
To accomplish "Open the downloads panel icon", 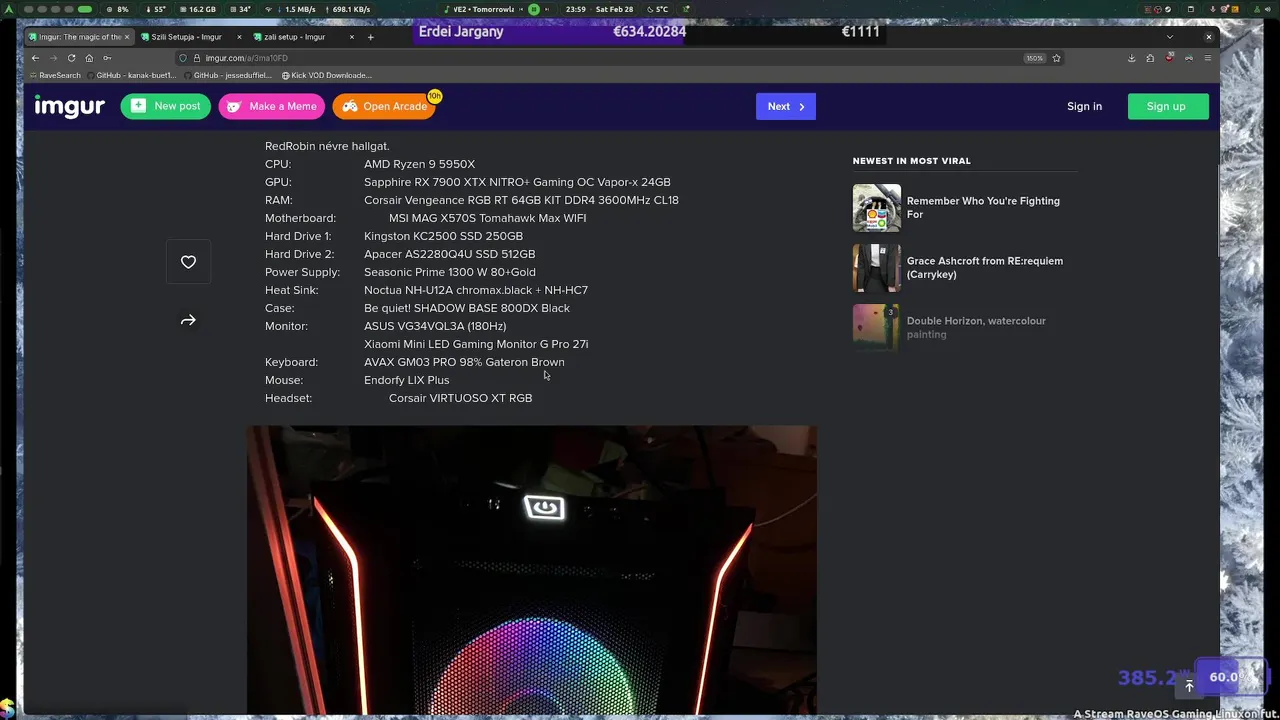I will [x=1132, y=58].
